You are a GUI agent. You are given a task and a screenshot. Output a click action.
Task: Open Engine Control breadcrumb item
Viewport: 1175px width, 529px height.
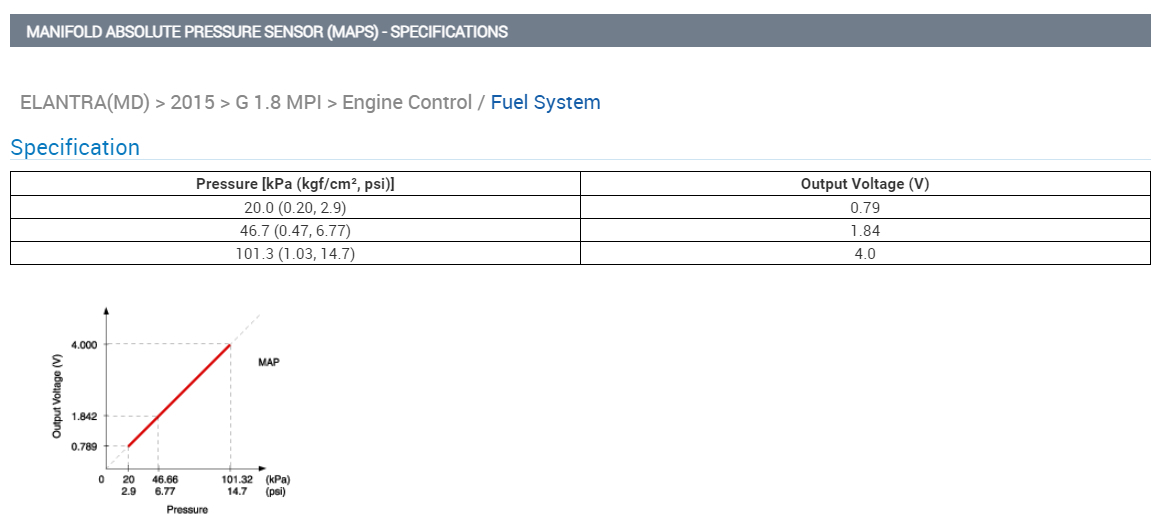point(407,102)
